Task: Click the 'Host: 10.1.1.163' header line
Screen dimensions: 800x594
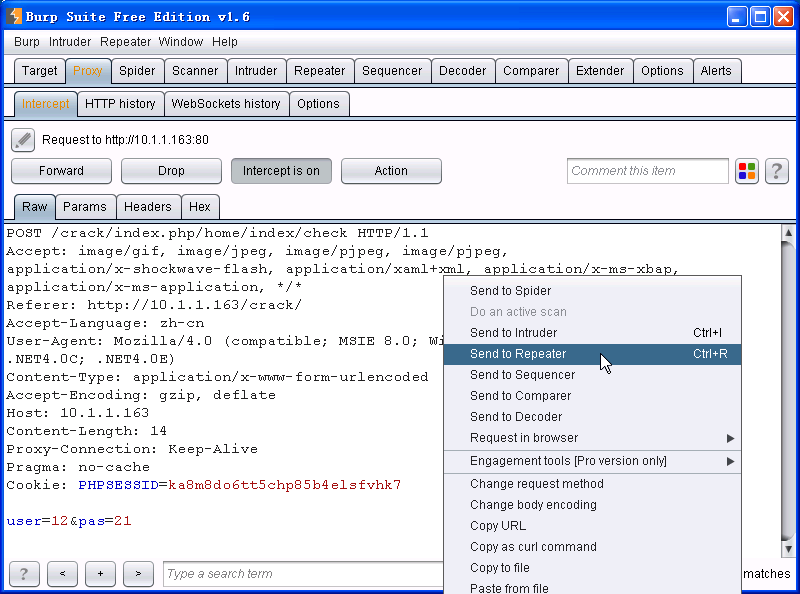Action: pyautogui.click(x=78, y=413)
